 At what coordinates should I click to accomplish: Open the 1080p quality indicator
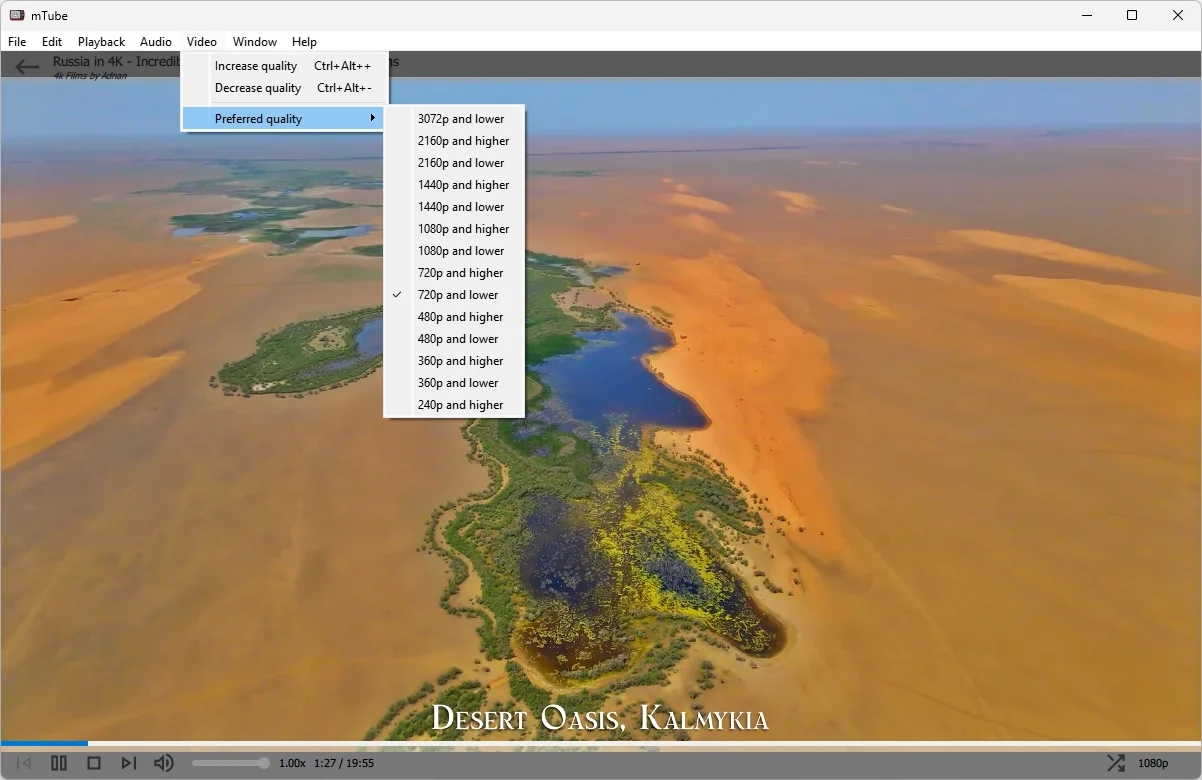(1152, 763)
